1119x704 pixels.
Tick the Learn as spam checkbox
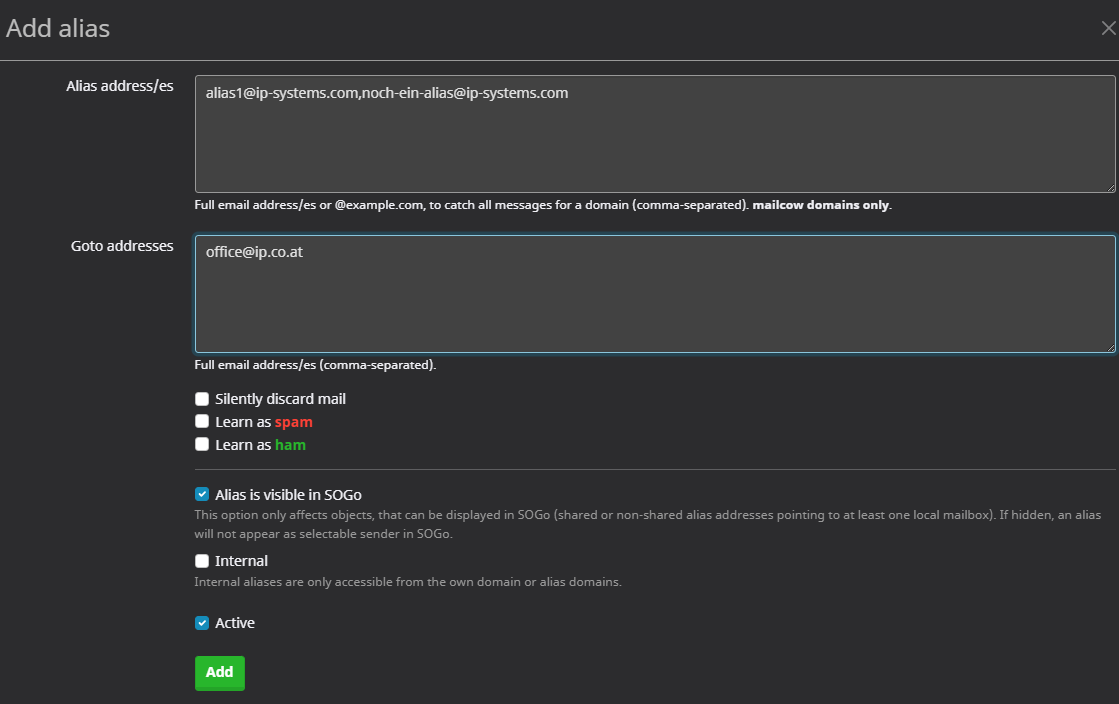click(x=202, y=422)
